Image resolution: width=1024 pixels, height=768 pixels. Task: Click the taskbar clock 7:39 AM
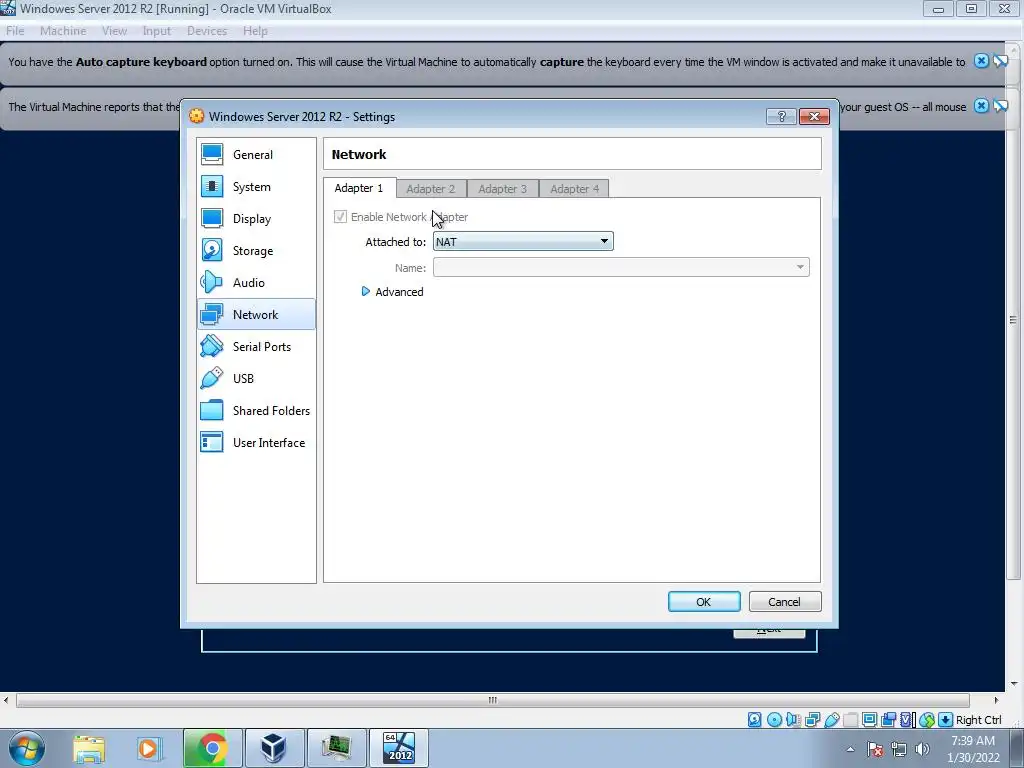pos(973,741)
